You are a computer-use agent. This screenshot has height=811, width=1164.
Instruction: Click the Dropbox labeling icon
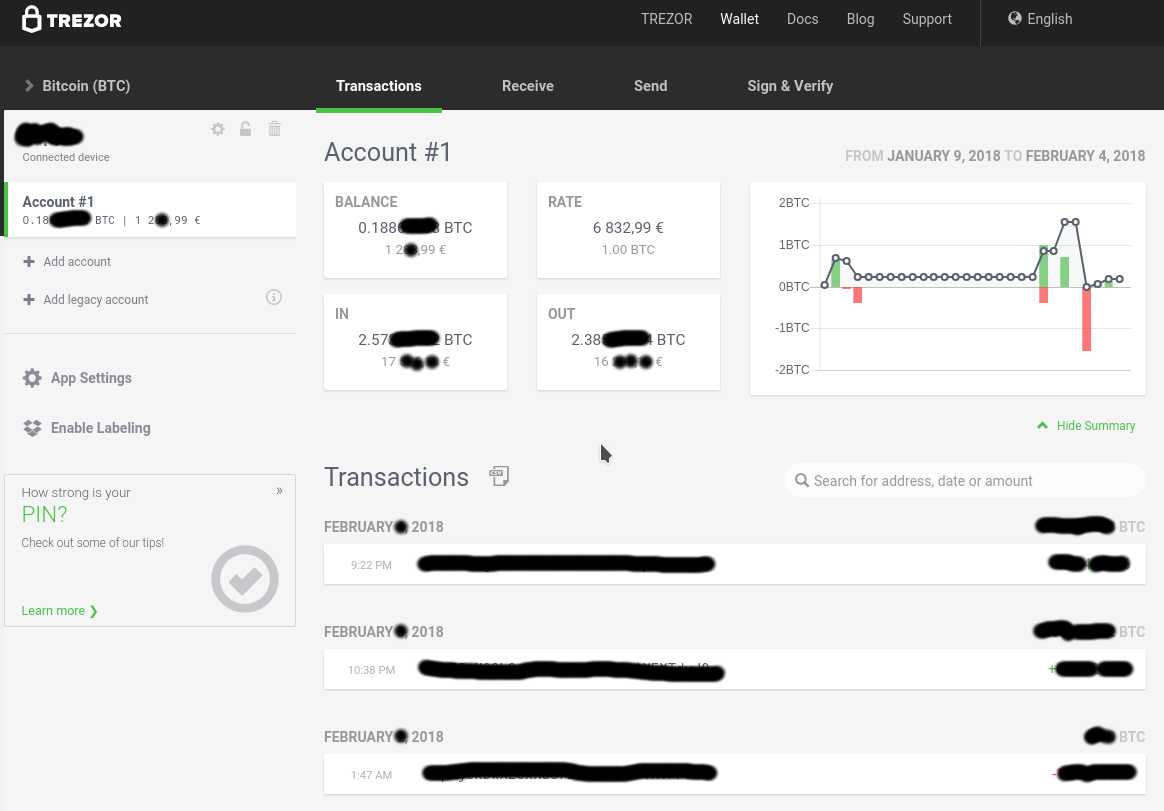click(x=32, y=429)
